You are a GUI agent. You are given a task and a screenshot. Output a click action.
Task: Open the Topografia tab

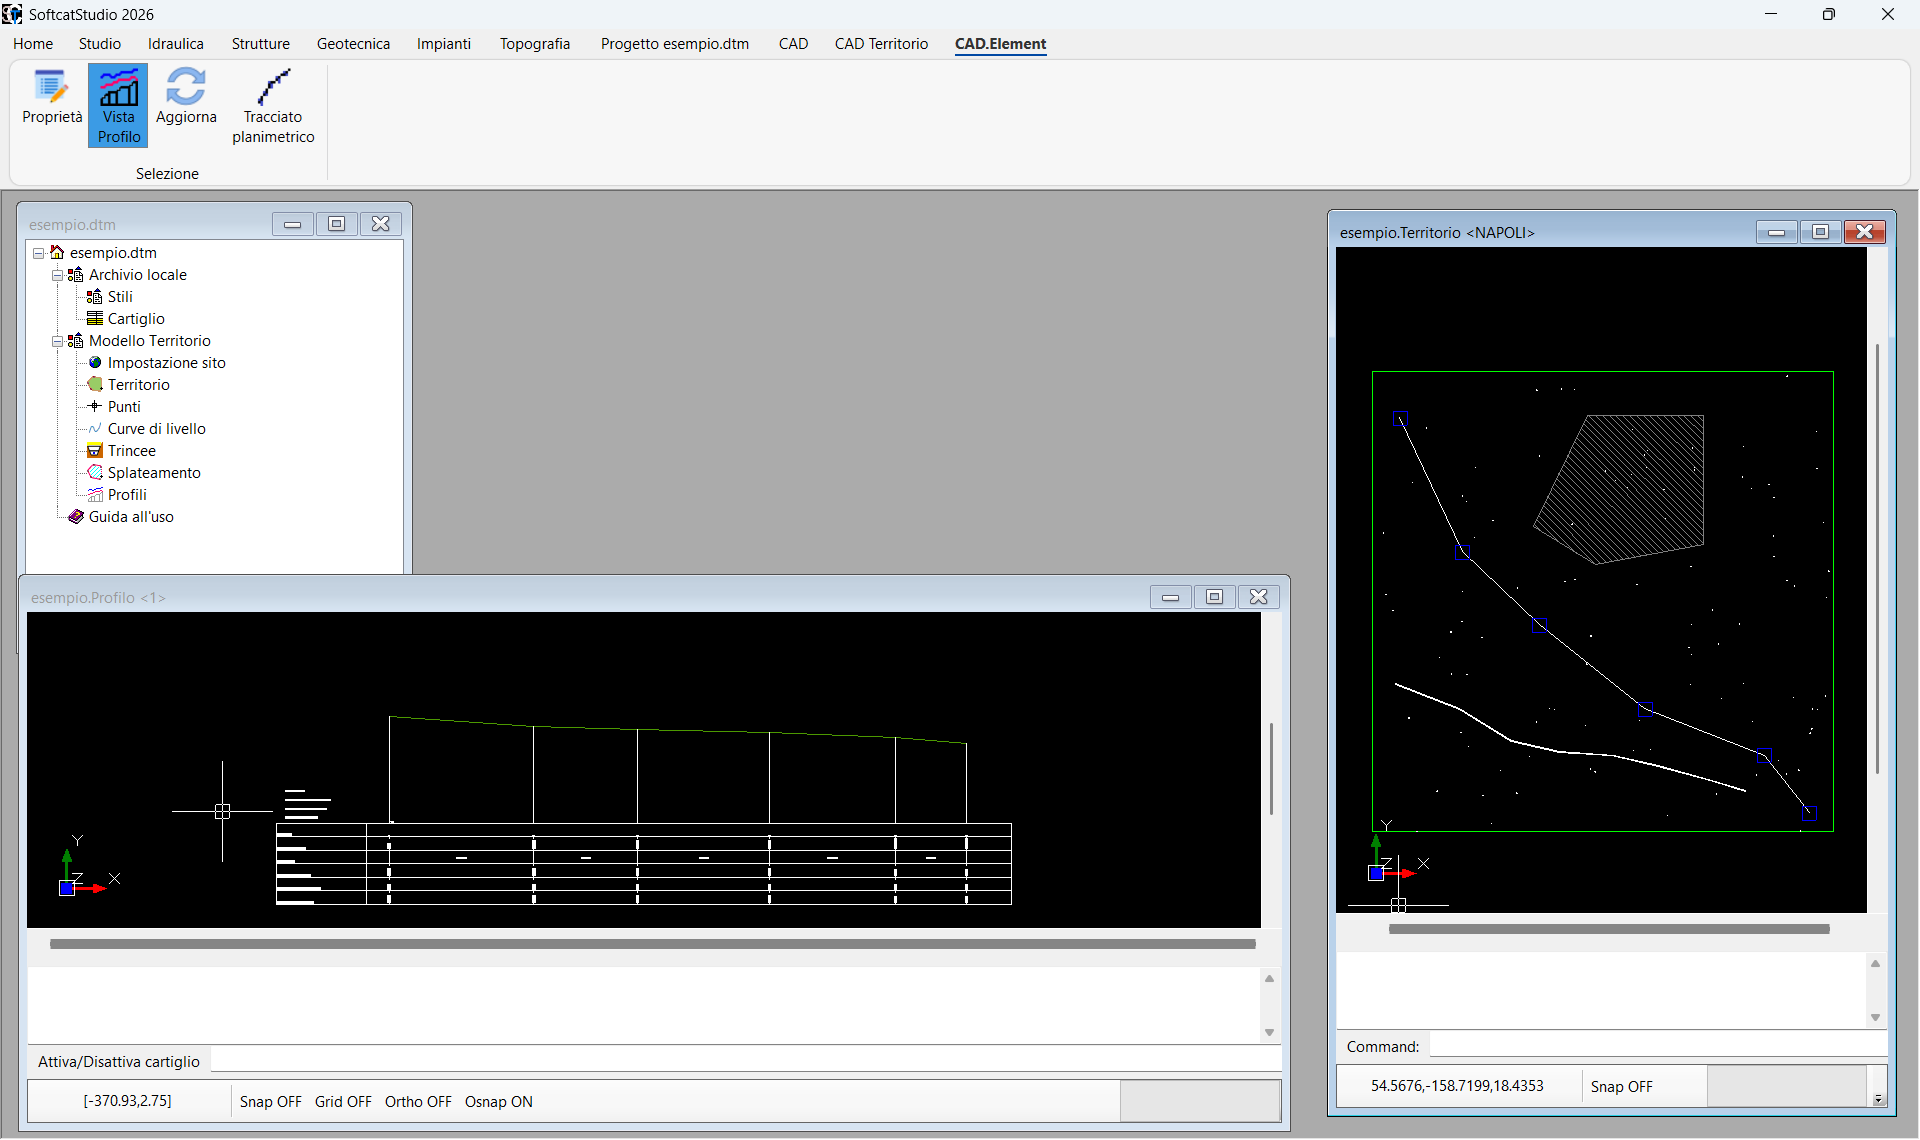535,44
